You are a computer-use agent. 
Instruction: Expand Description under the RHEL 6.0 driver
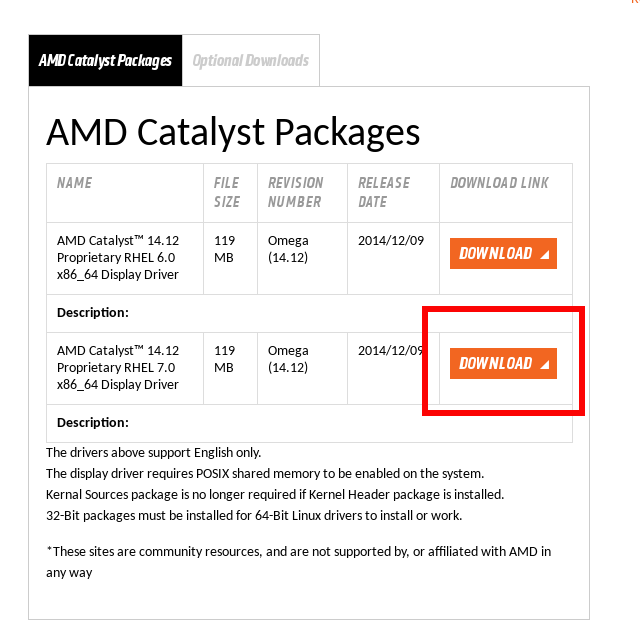93,312
